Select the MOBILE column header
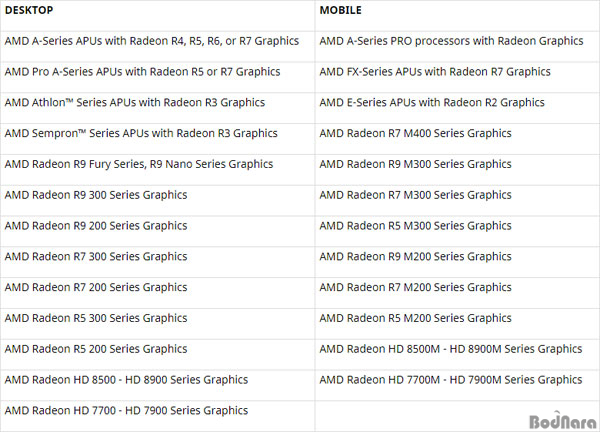 coord(340,10)
